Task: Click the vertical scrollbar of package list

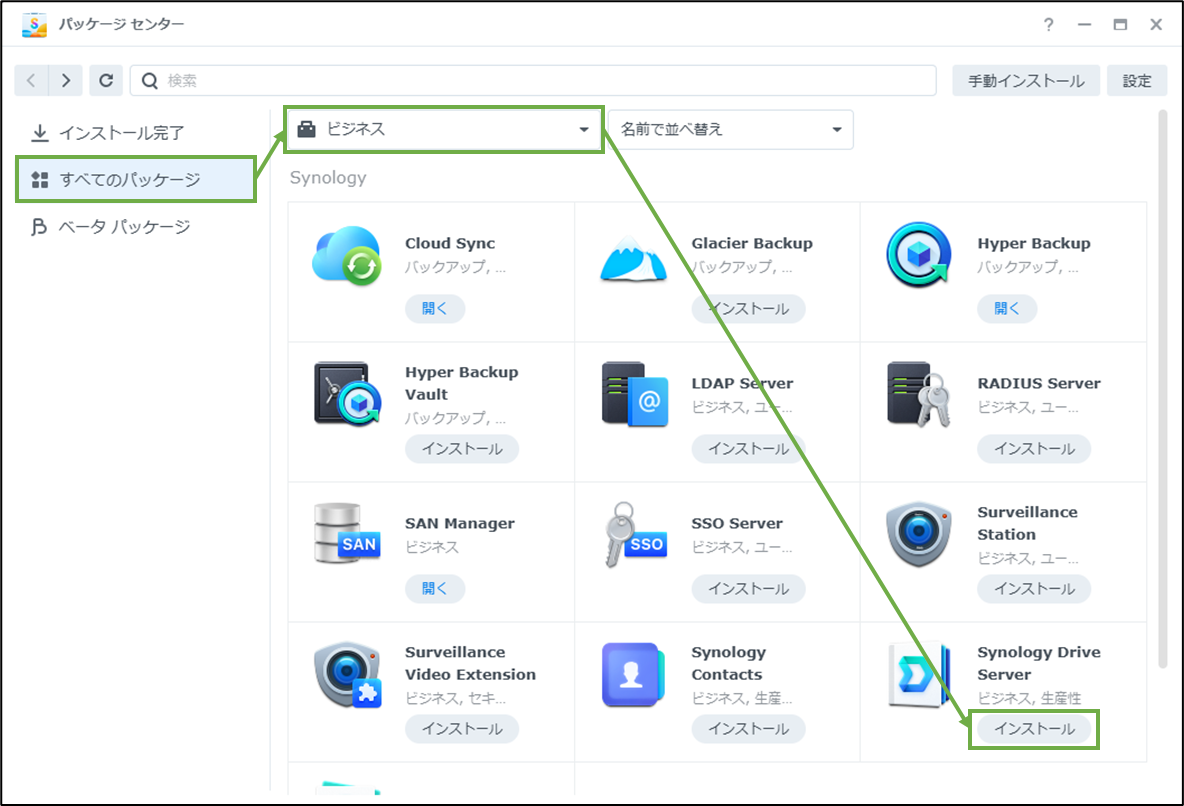Action: click(1162, 389)
